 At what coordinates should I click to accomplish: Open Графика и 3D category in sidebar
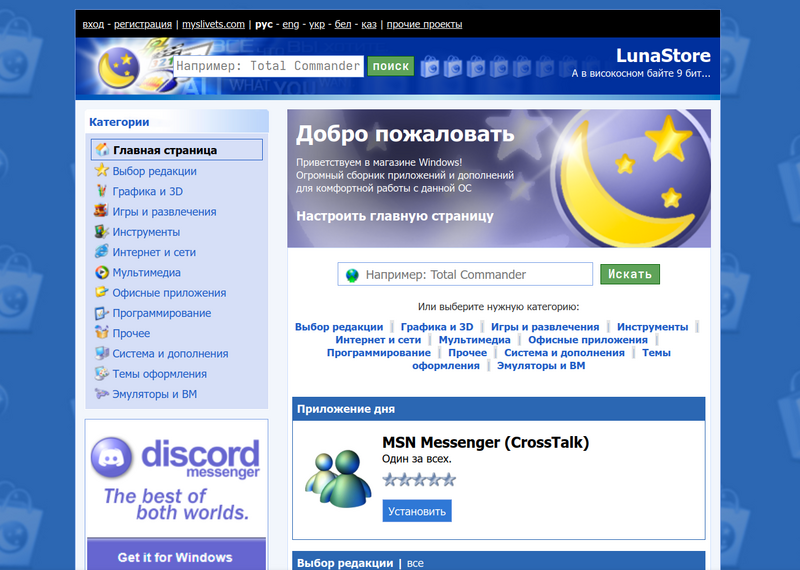[x=147, y=191]
